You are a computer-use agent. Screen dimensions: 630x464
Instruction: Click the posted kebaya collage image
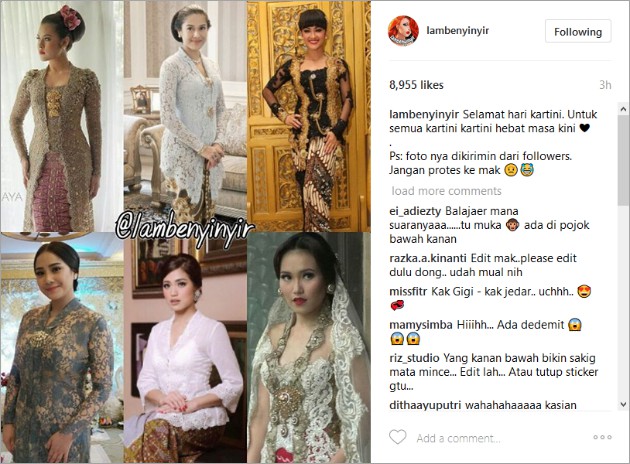point(185,232)
